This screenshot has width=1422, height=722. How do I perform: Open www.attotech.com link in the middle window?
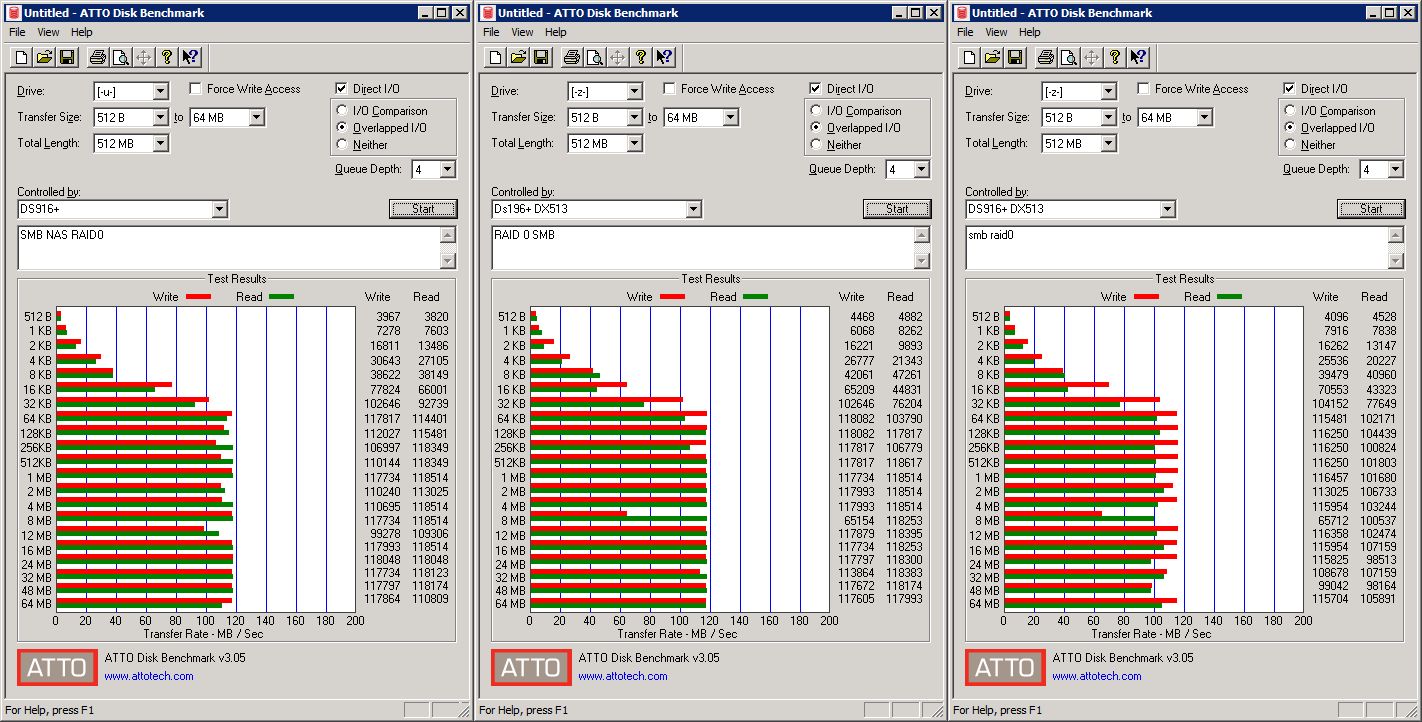(623, 676)
